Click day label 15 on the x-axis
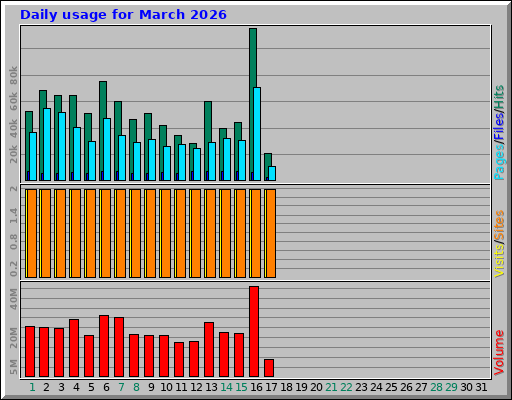This screenshot has width=512, height=400. (241, 387)
